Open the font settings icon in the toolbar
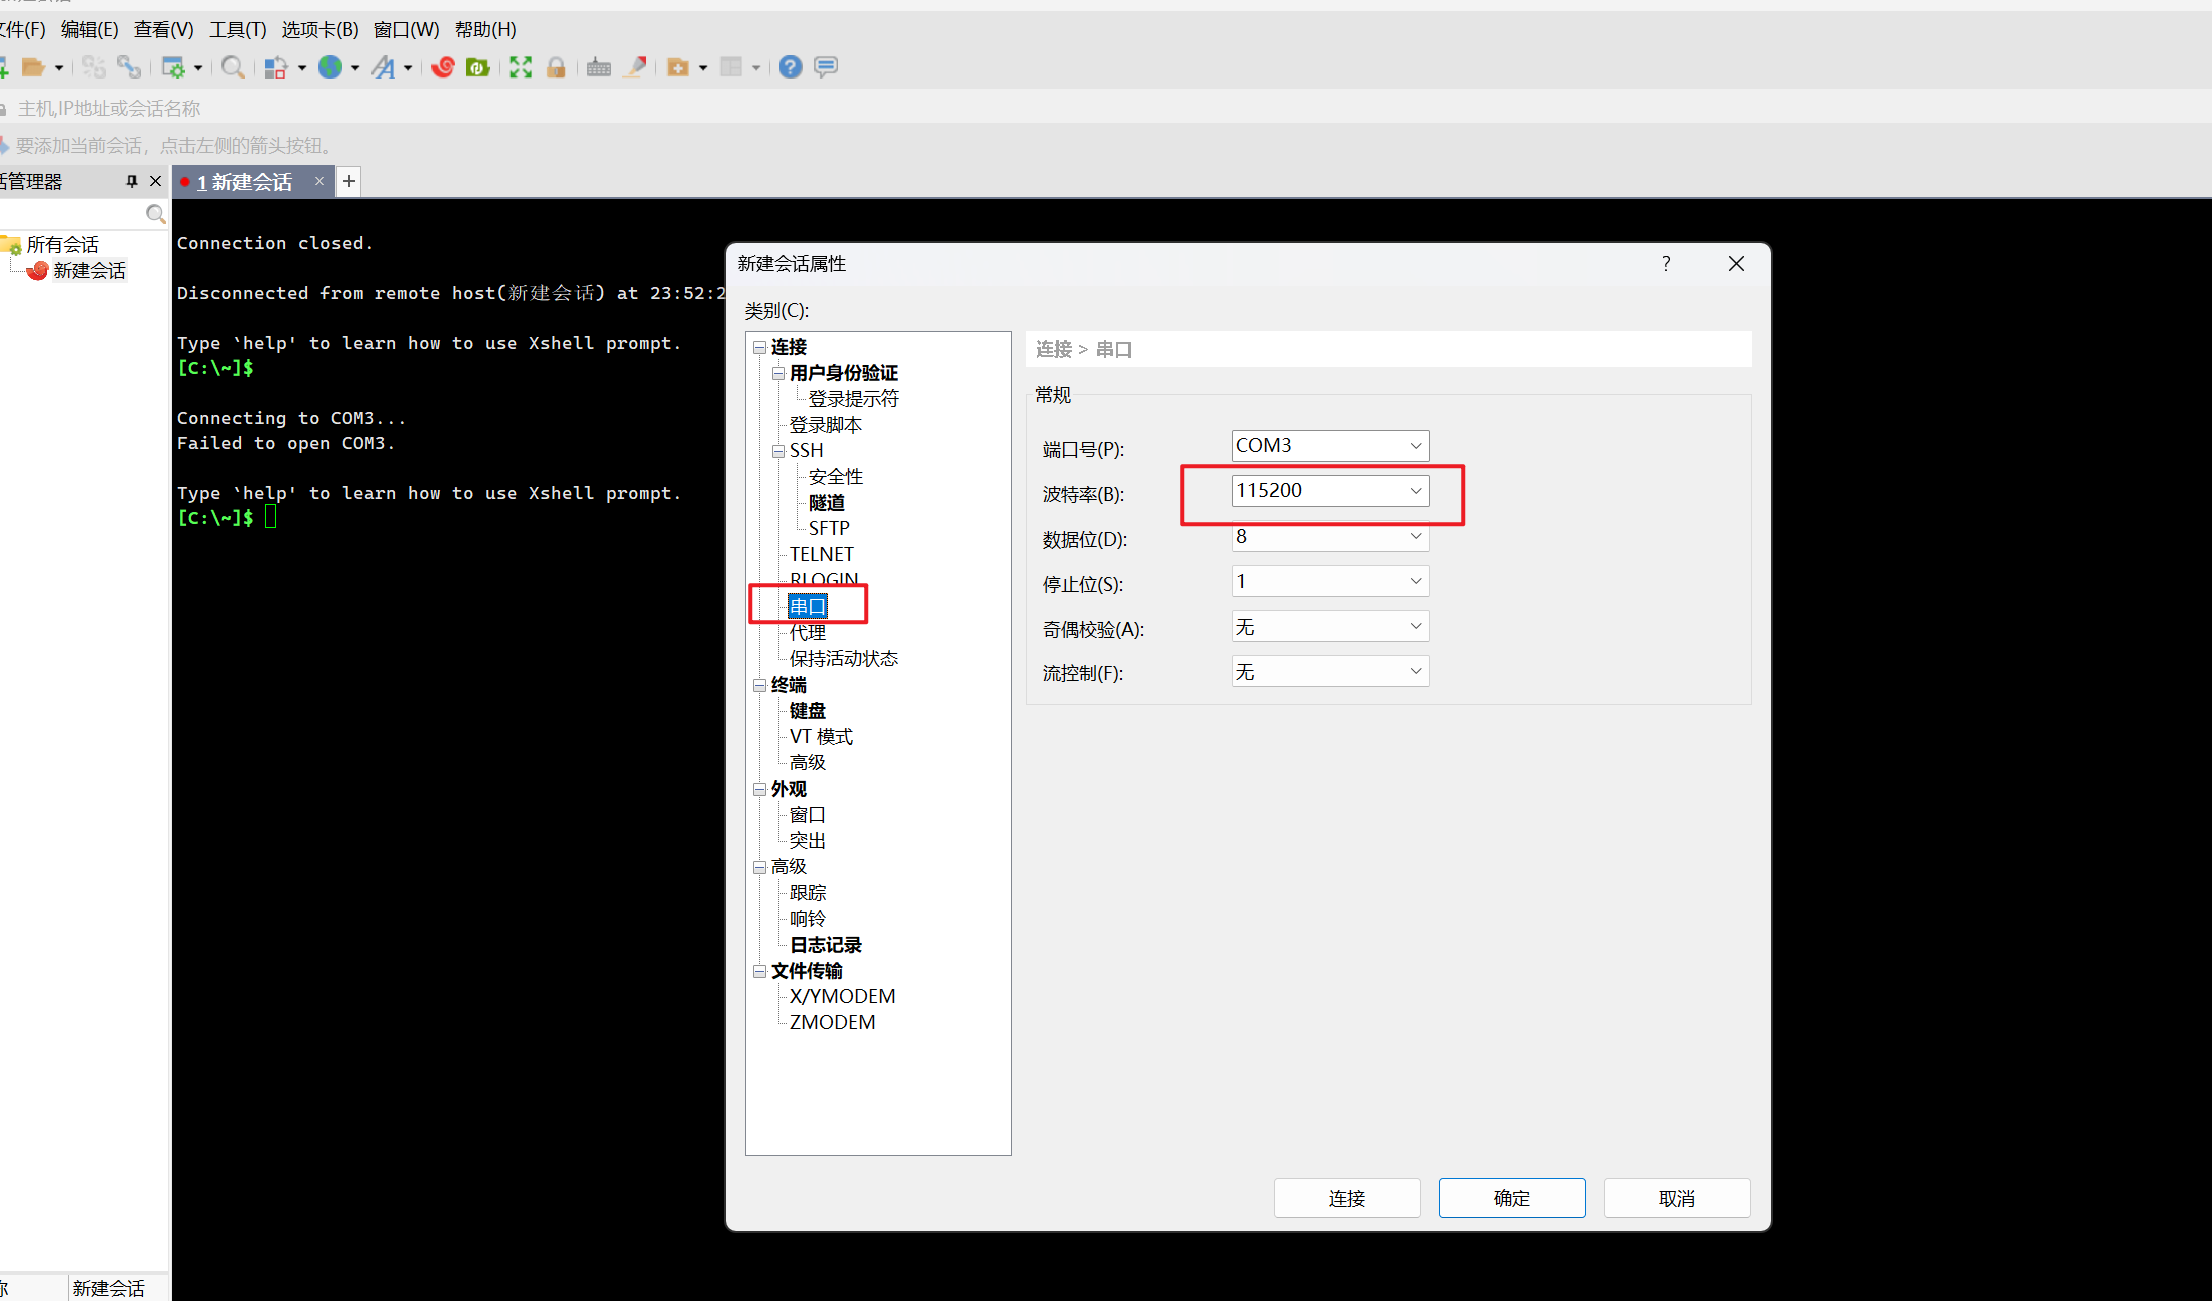Screen dimensions: 2212x1301 (384, 67)
